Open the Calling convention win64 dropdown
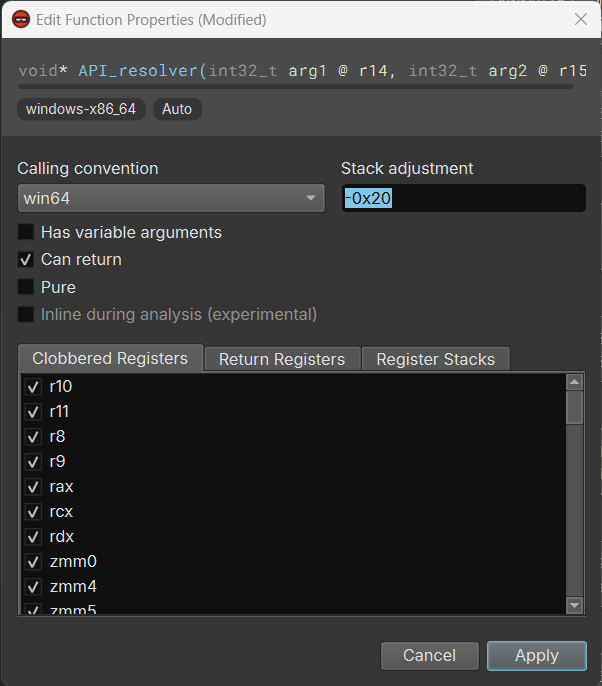602x686 pixels. tap(171, 198)
